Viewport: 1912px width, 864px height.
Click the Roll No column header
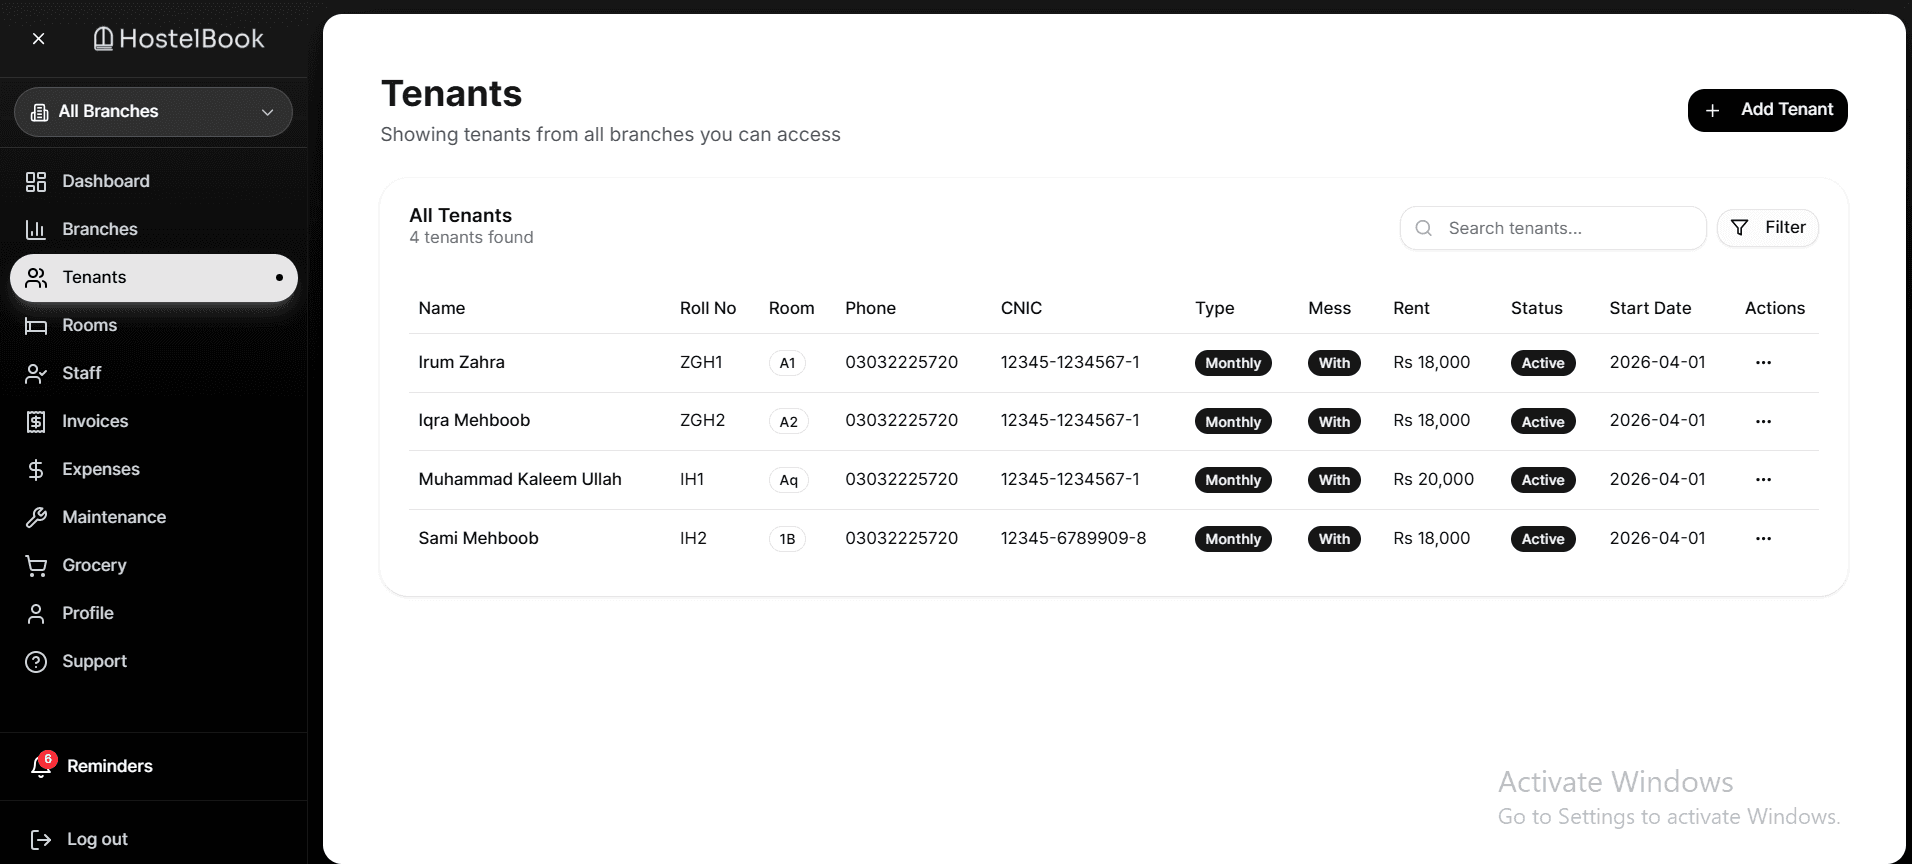tap(708, 308)
